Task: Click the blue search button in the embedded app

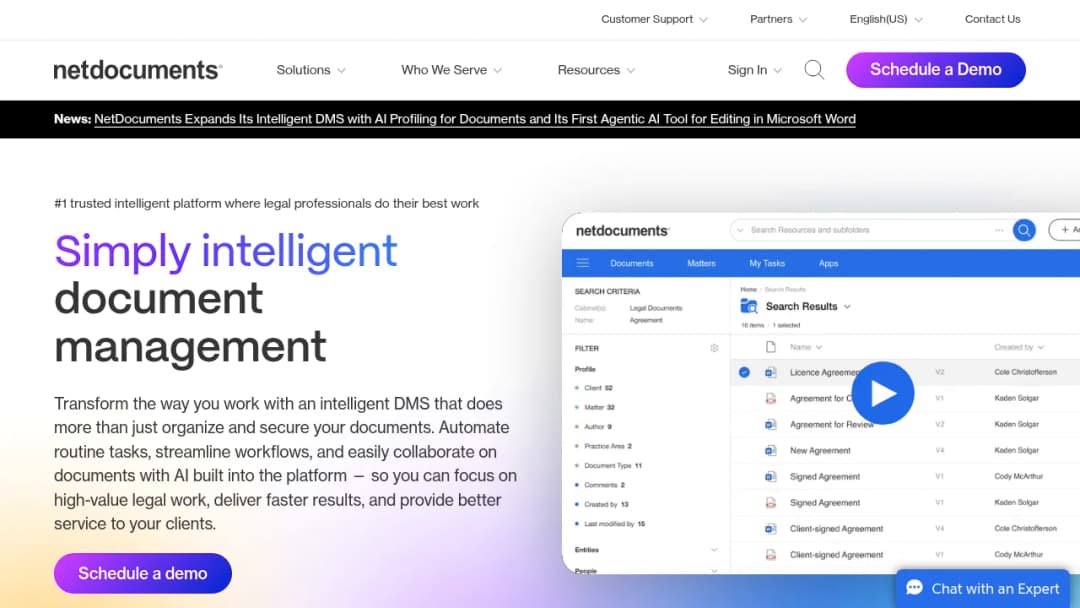Action: coord(1024,230)
